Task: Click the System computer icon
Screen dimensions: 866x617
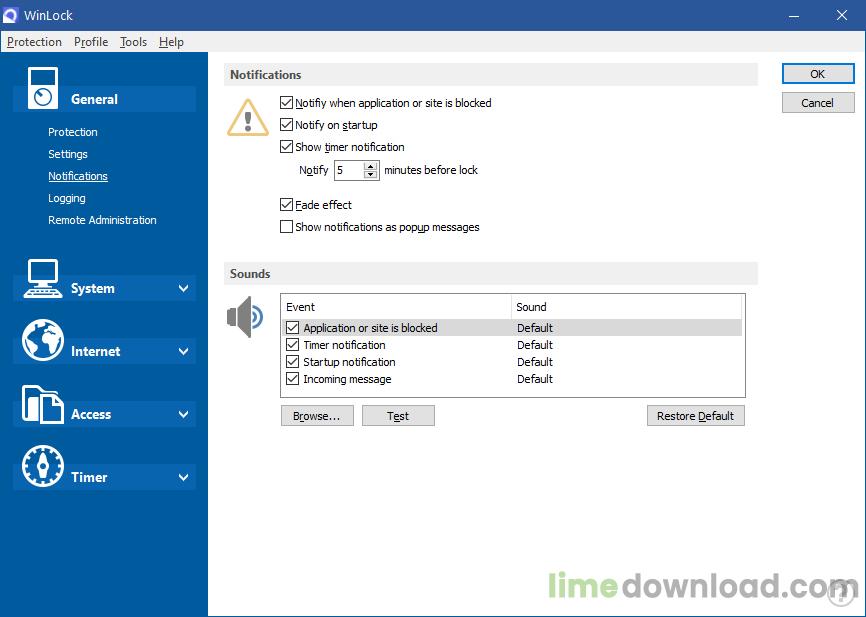Action: click(43, 279)
